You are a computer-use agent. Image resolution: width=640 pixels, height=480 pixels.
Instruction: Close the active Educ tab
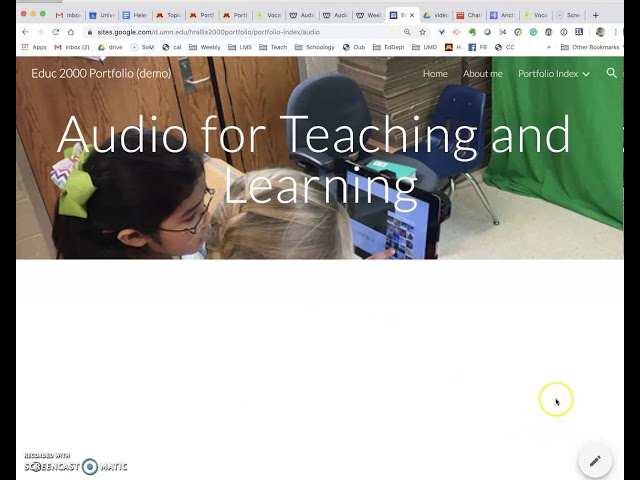tap(412, 15)
